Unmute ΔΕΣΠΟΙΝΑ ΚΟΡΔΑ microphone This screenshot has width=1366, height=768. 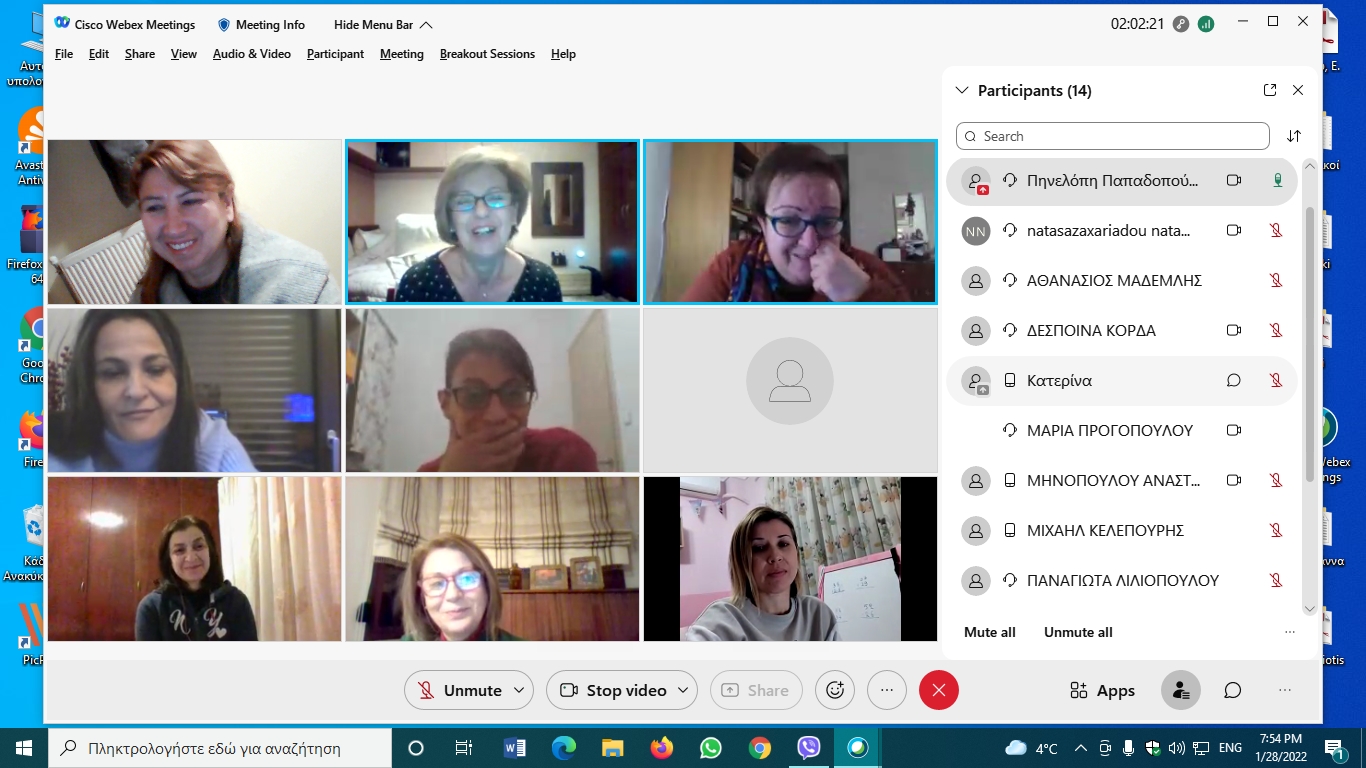coord(1276,330)
